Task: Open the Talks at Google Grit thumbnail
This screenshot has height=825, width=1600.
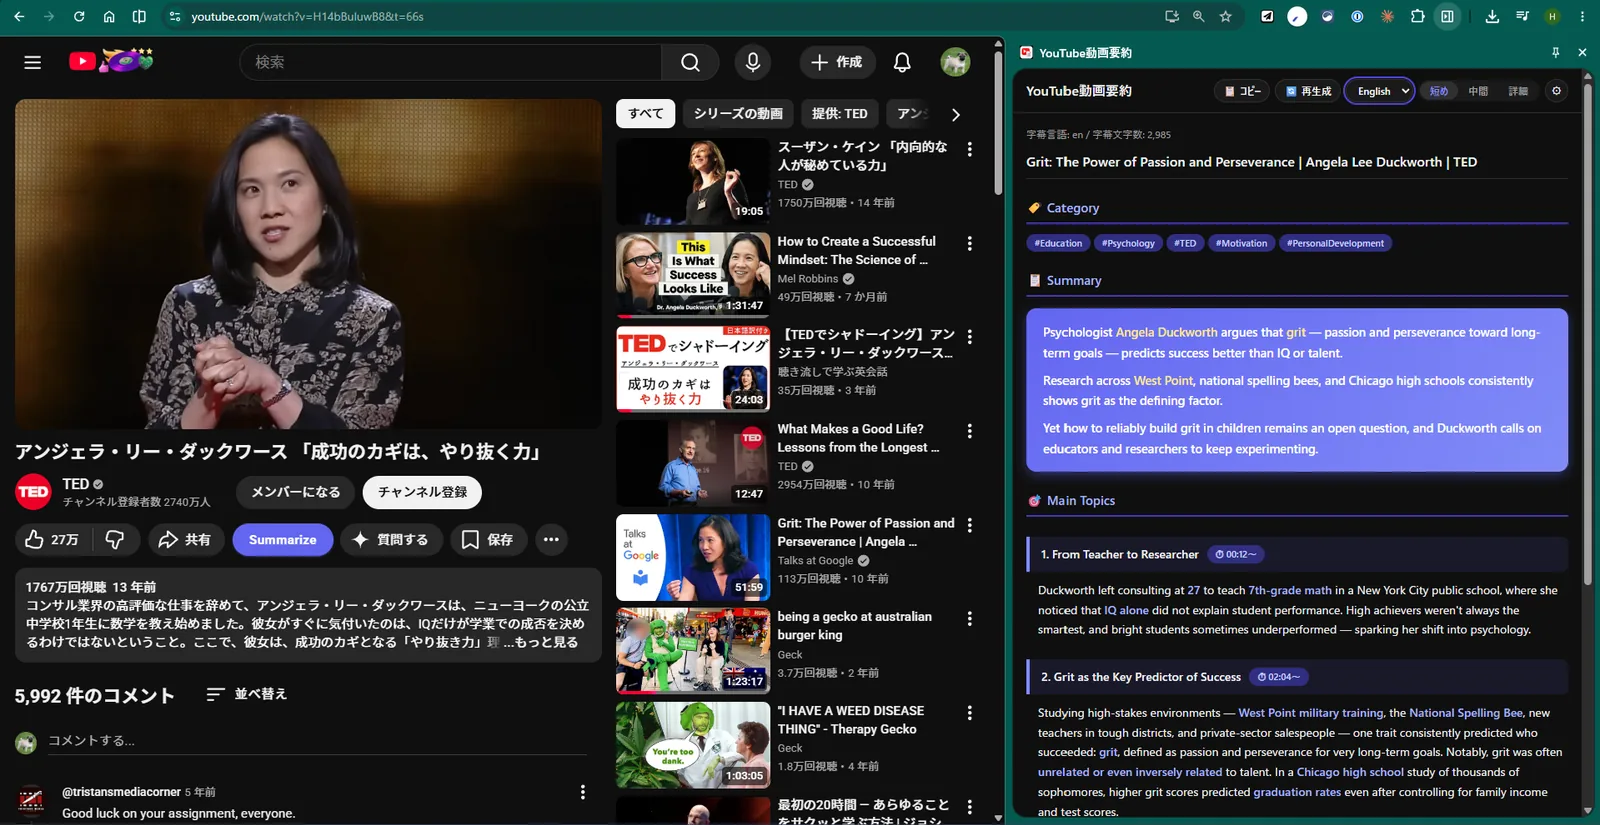Action: (692, 557)
